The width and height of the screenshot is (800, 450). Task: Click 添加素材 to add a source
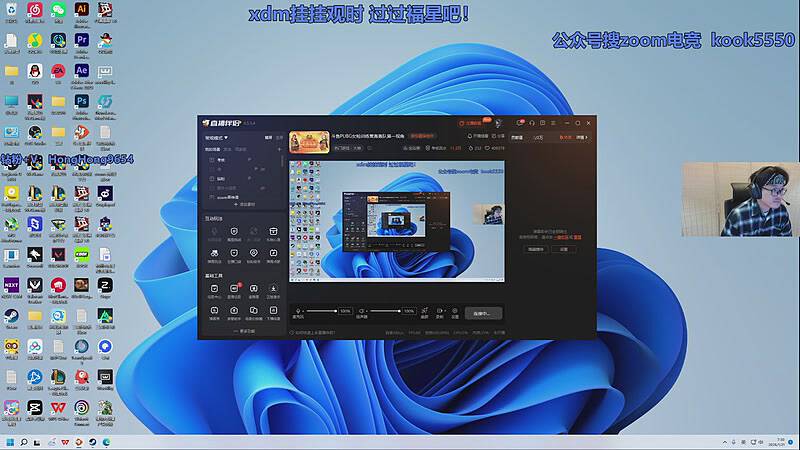[243, 204]
